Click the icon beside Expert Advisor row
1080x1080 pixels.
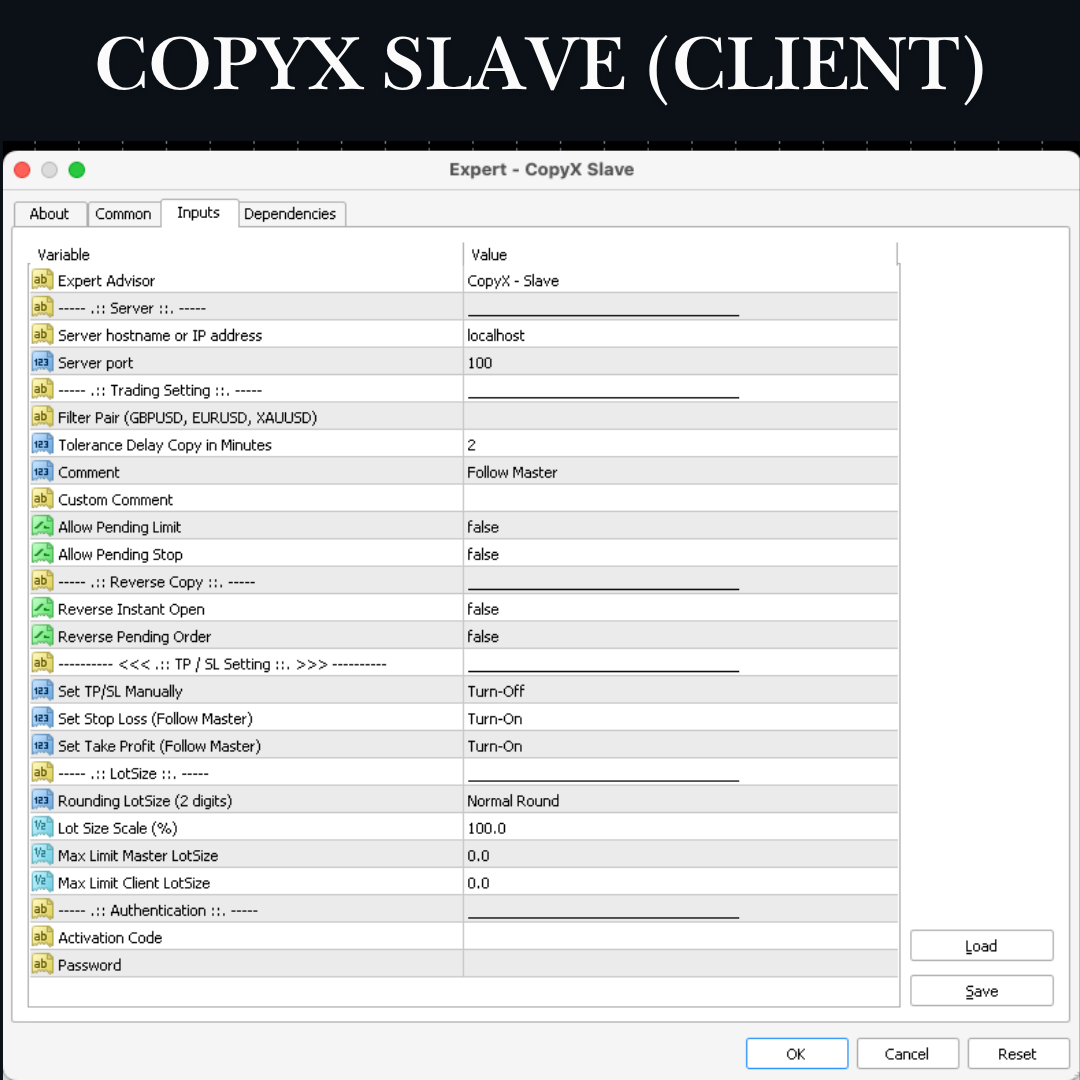click(x=42, y=281)
